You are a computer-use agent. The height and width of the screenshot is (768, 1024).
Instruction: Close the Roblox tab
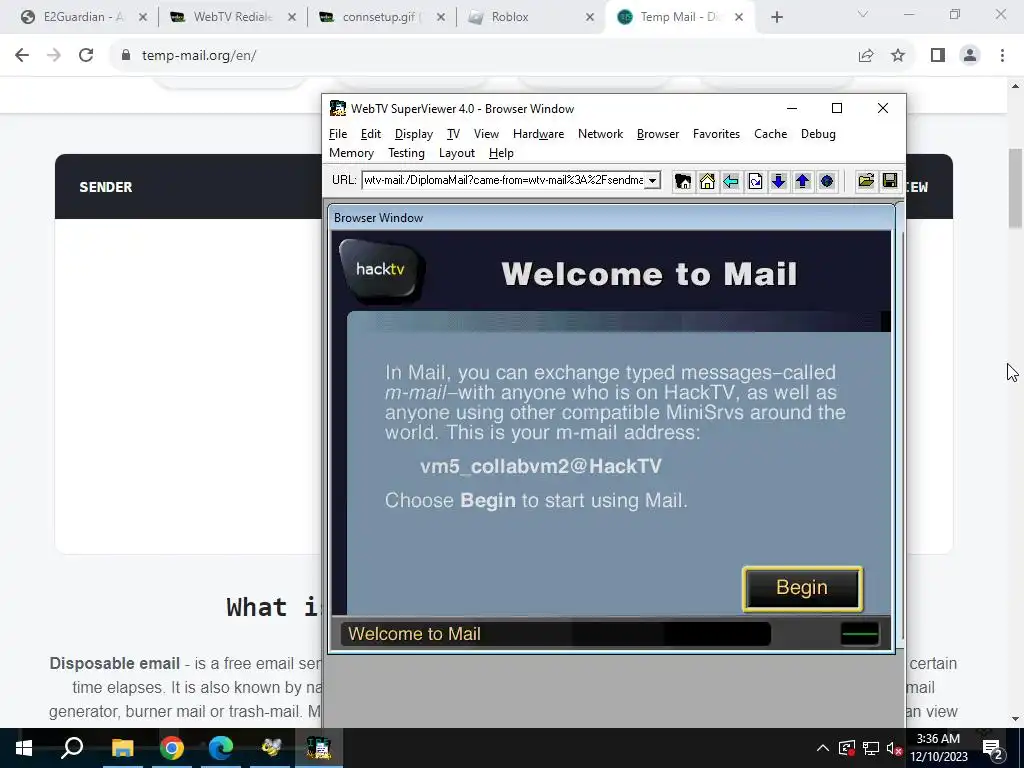590,17
